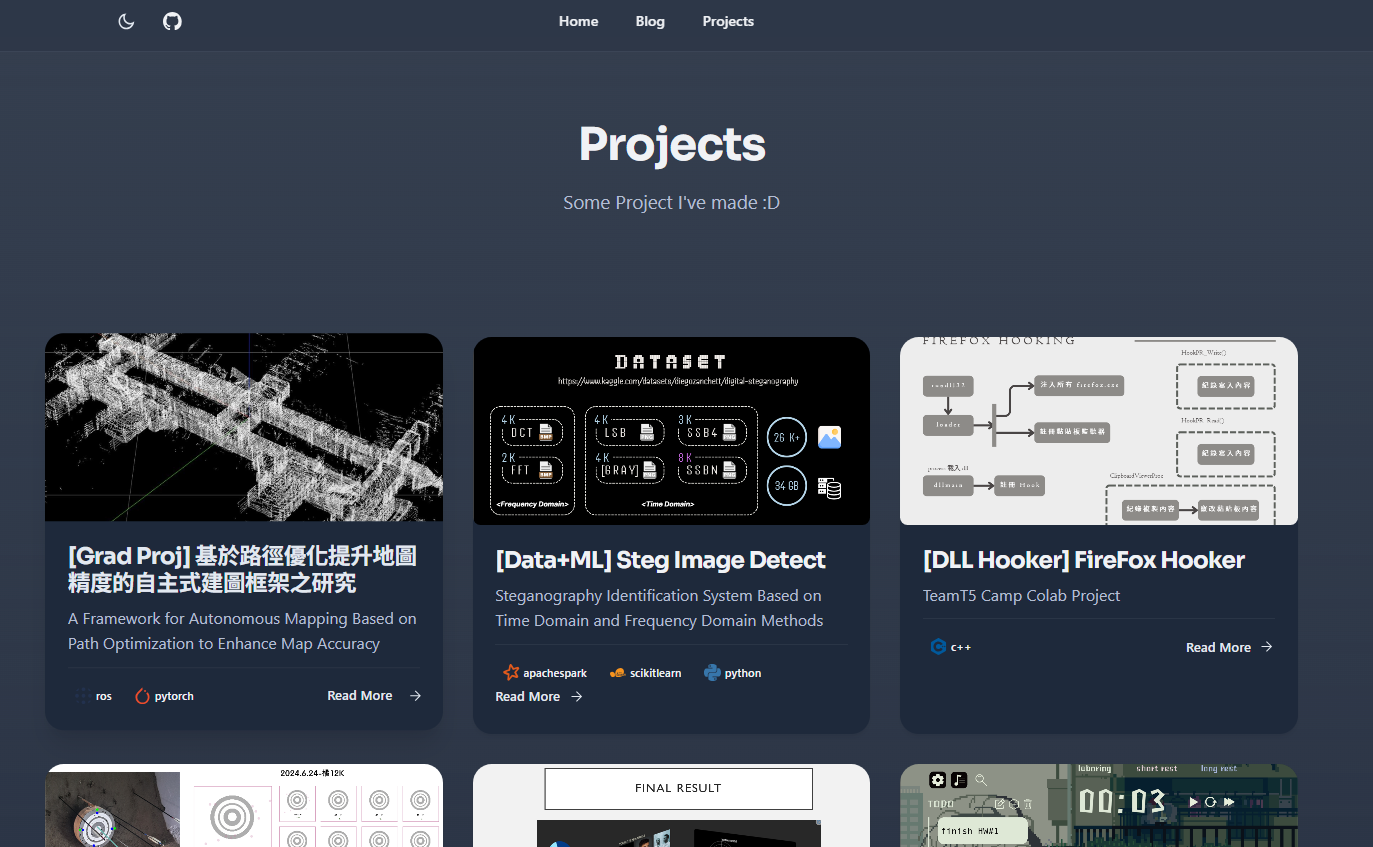Open the Firefox Hooking diagram thumbnail
Image resolution: width=1373 pixels, height=847 pixels.
point(1099,430)
